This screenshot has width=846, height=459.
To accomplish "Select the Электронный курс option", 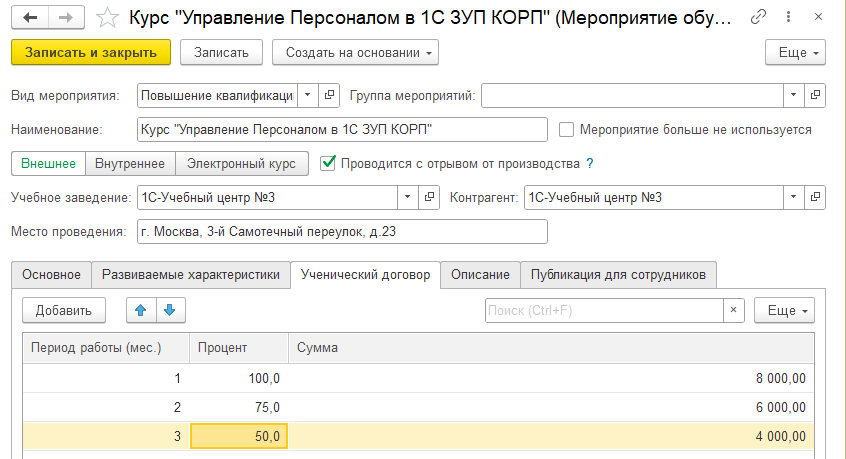I will 241,163.
